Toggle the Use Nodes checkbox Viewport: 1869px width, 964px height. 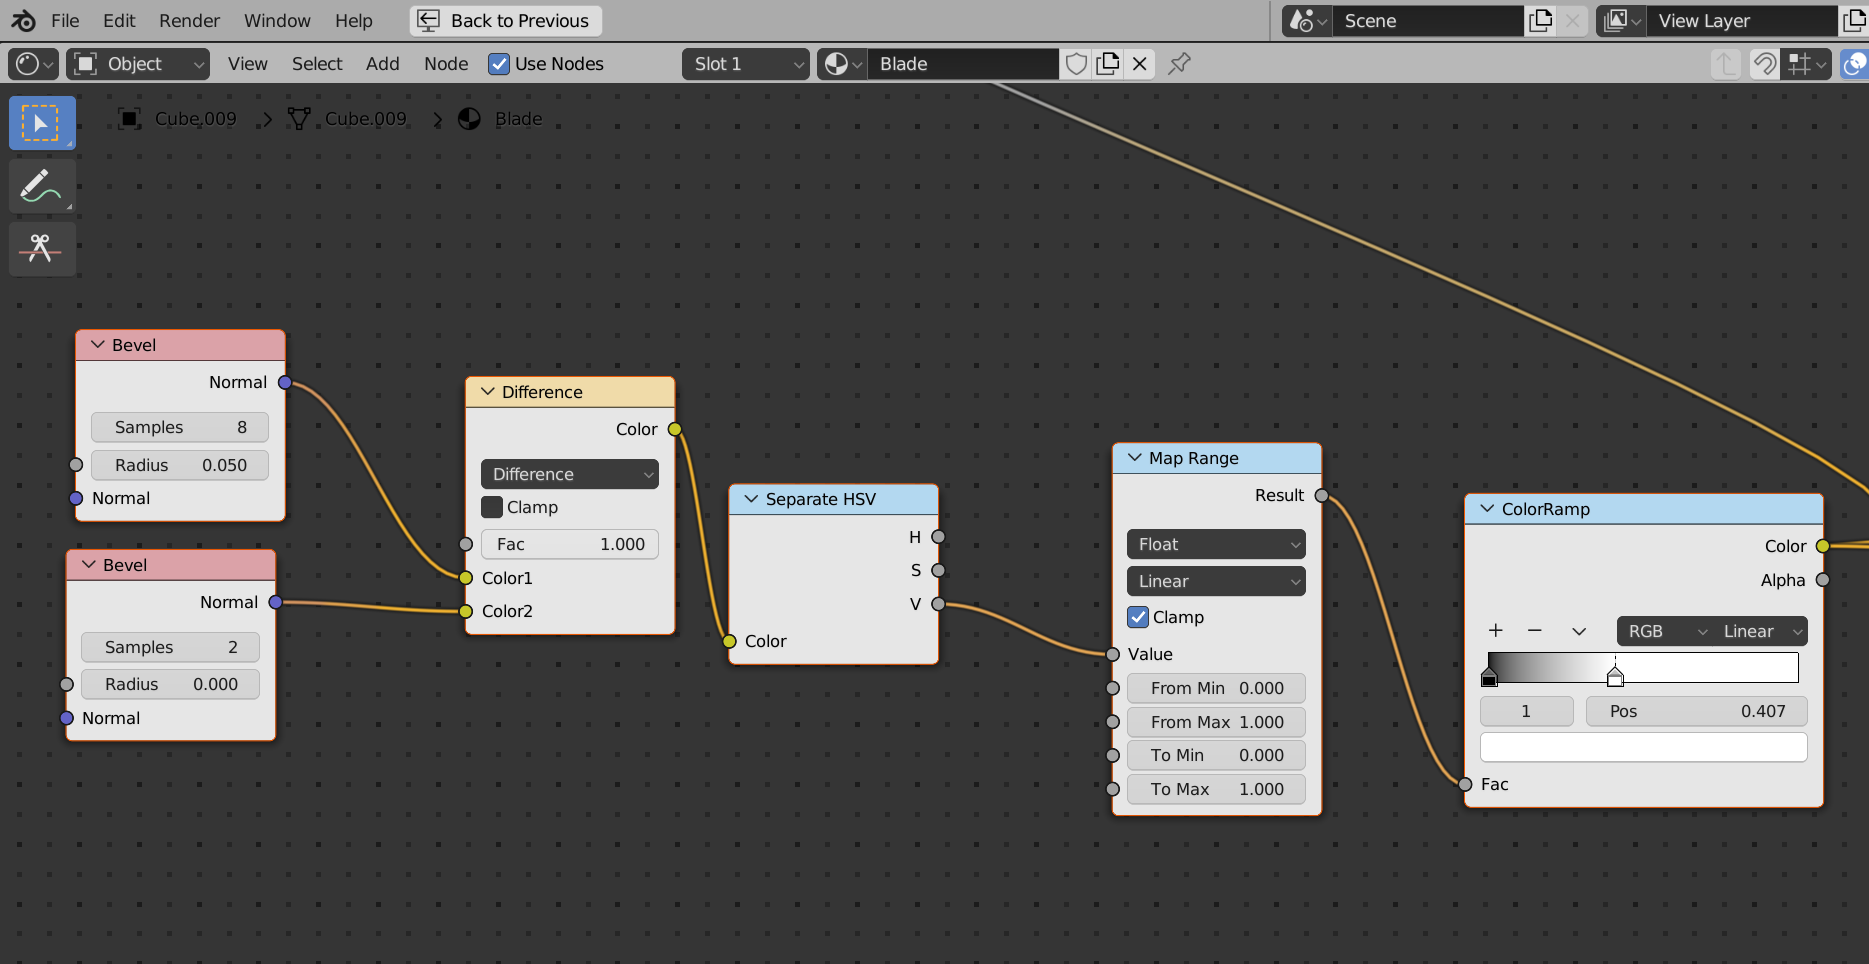point(499,64)
